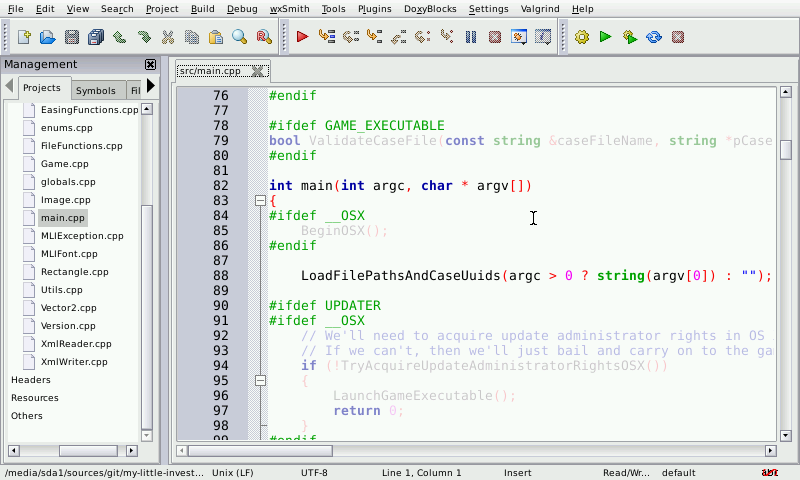Show more Management tabs with the right arrow
This screenshot has width=800, height=480.
[x=151, y=85]
